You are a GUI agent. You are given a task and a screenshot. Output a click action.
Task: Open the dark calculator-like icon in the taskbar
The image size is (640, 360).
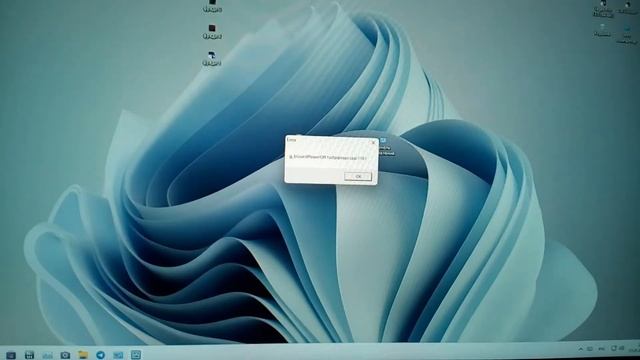click(x=29, y=355)
